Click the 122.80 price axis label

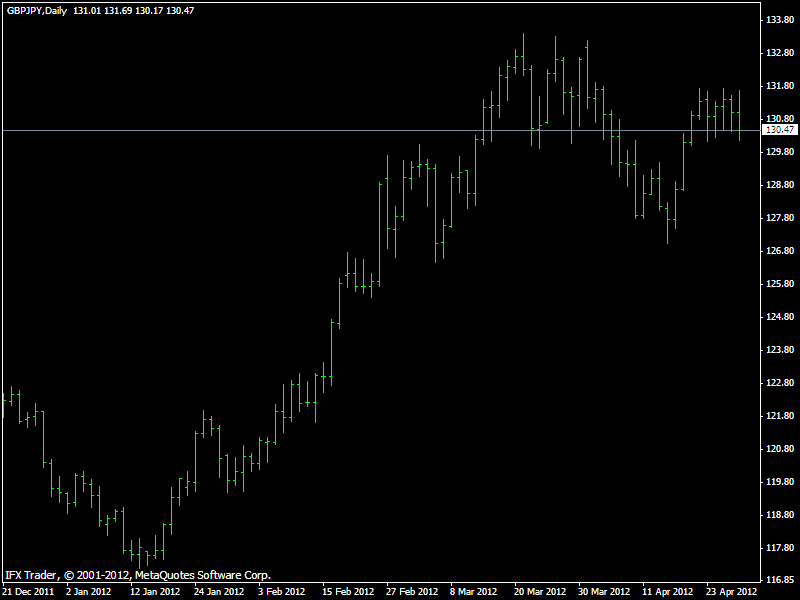tap(780, 383)
